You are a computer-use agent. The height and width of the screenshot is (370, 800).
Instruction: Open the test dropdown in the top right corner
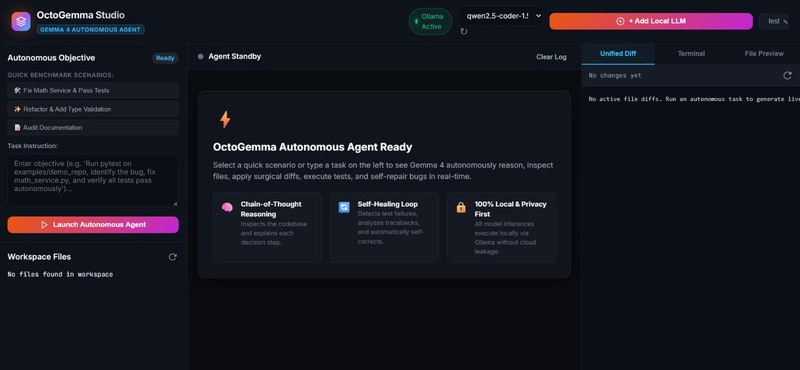click(773, 21)
